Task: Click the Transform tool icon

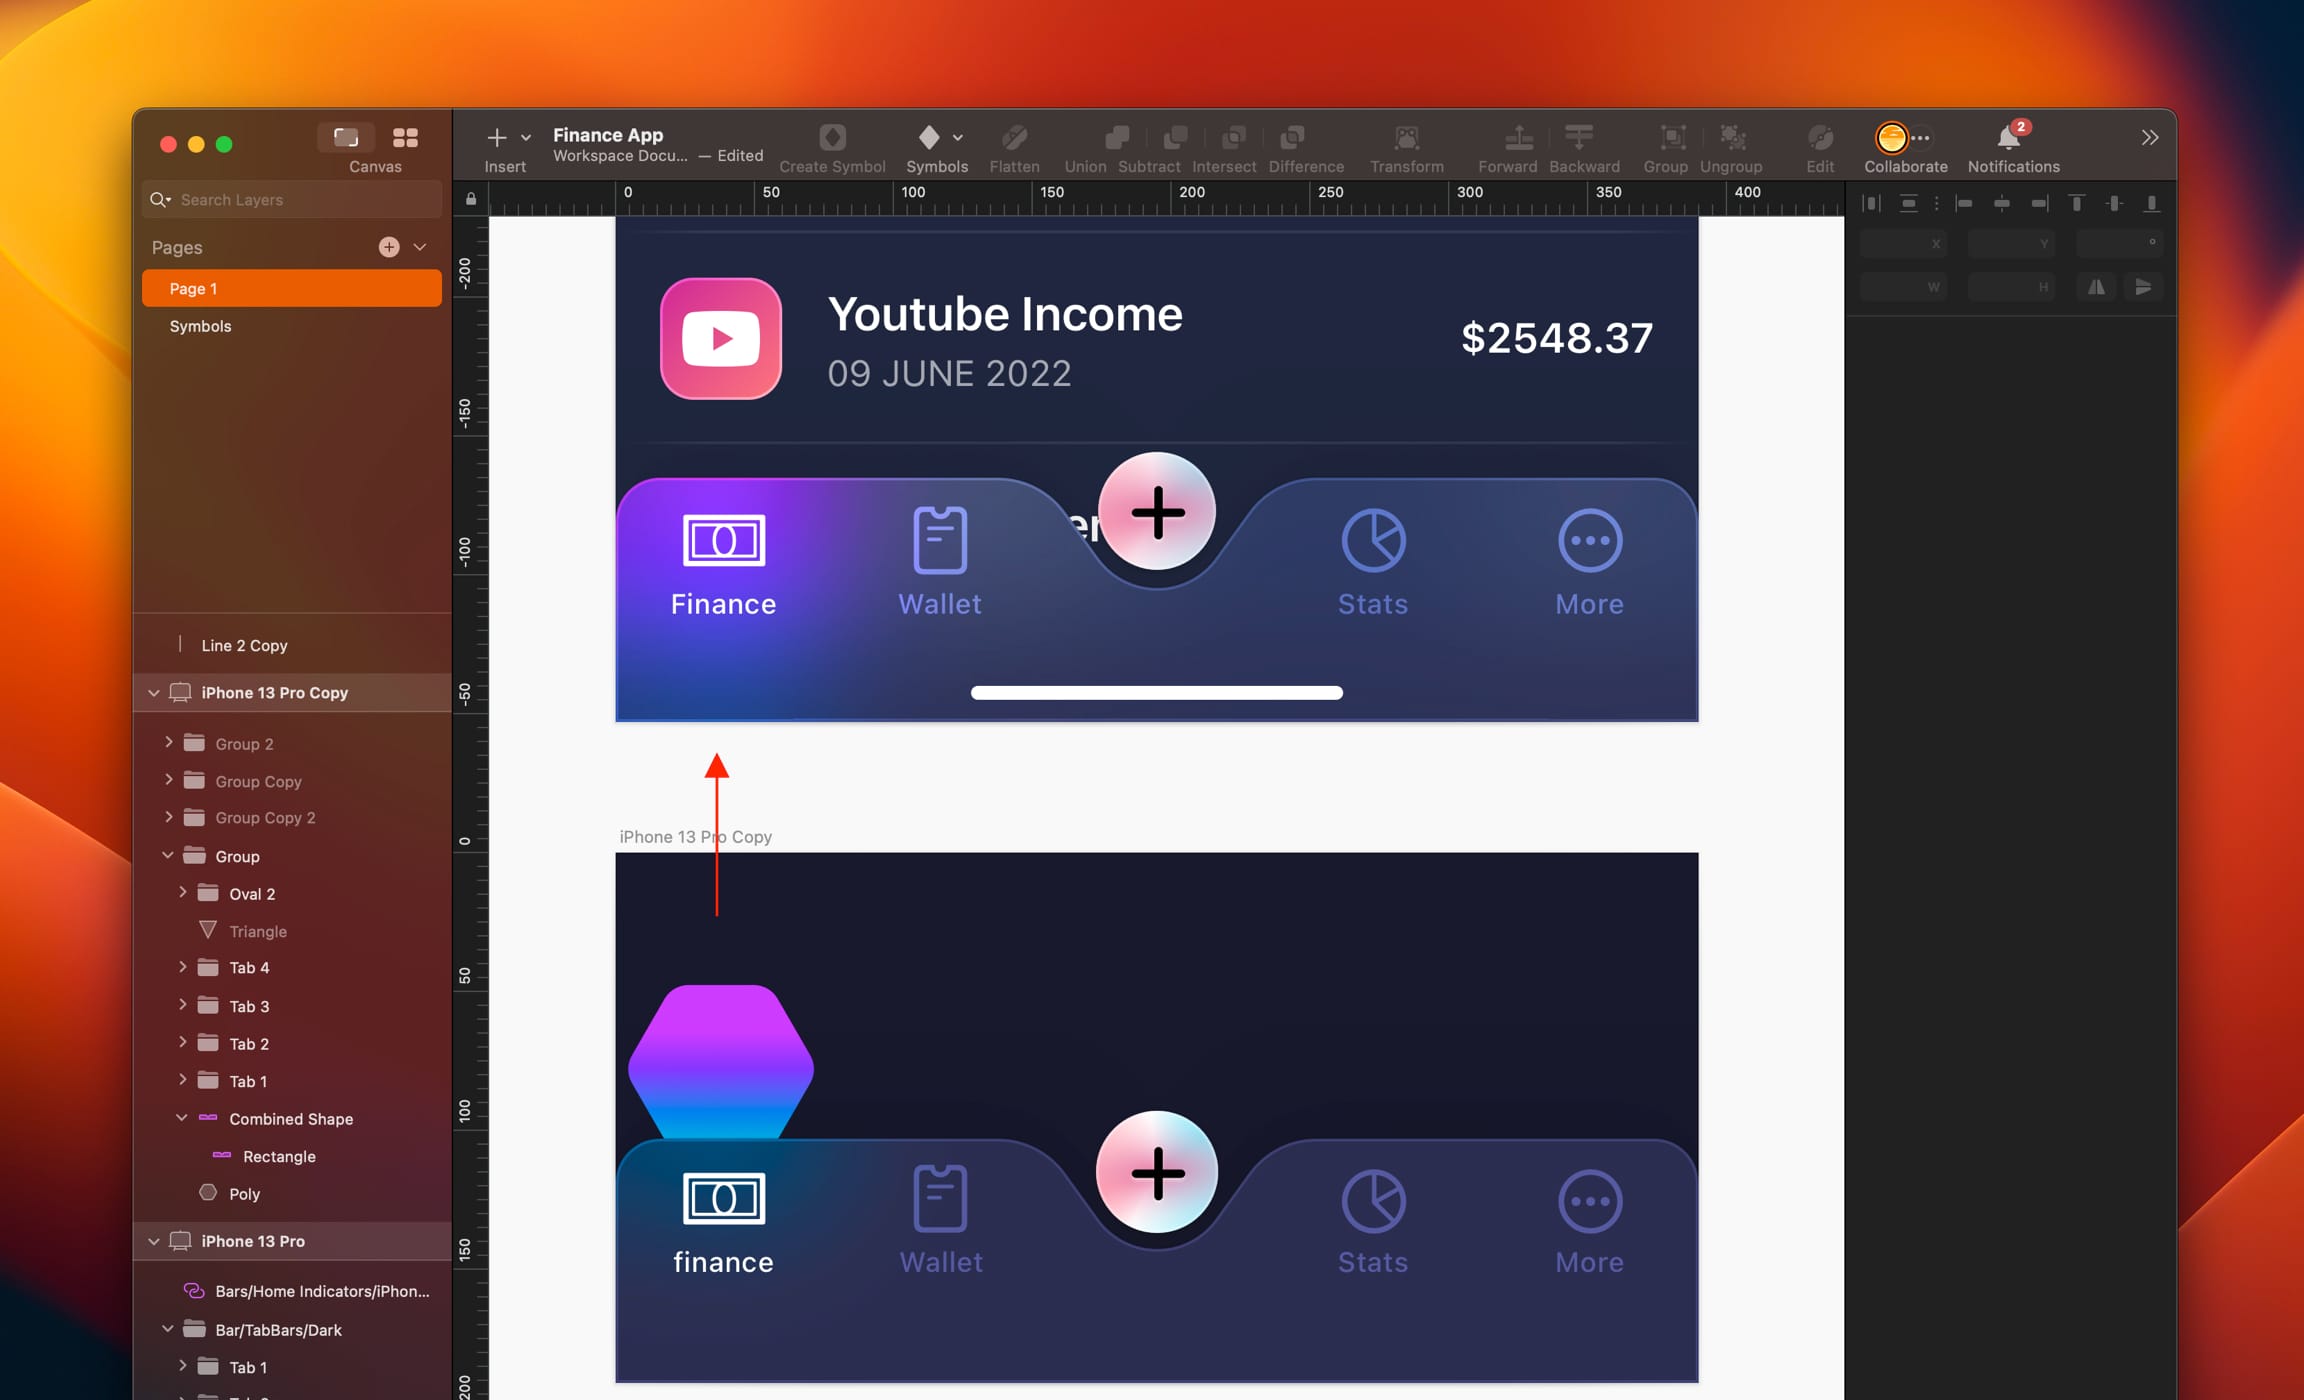Action: point(1406,137)
